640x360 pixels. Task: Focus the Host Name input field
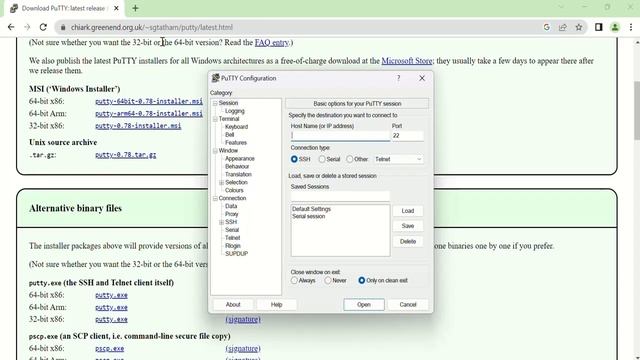click(340, 136)
